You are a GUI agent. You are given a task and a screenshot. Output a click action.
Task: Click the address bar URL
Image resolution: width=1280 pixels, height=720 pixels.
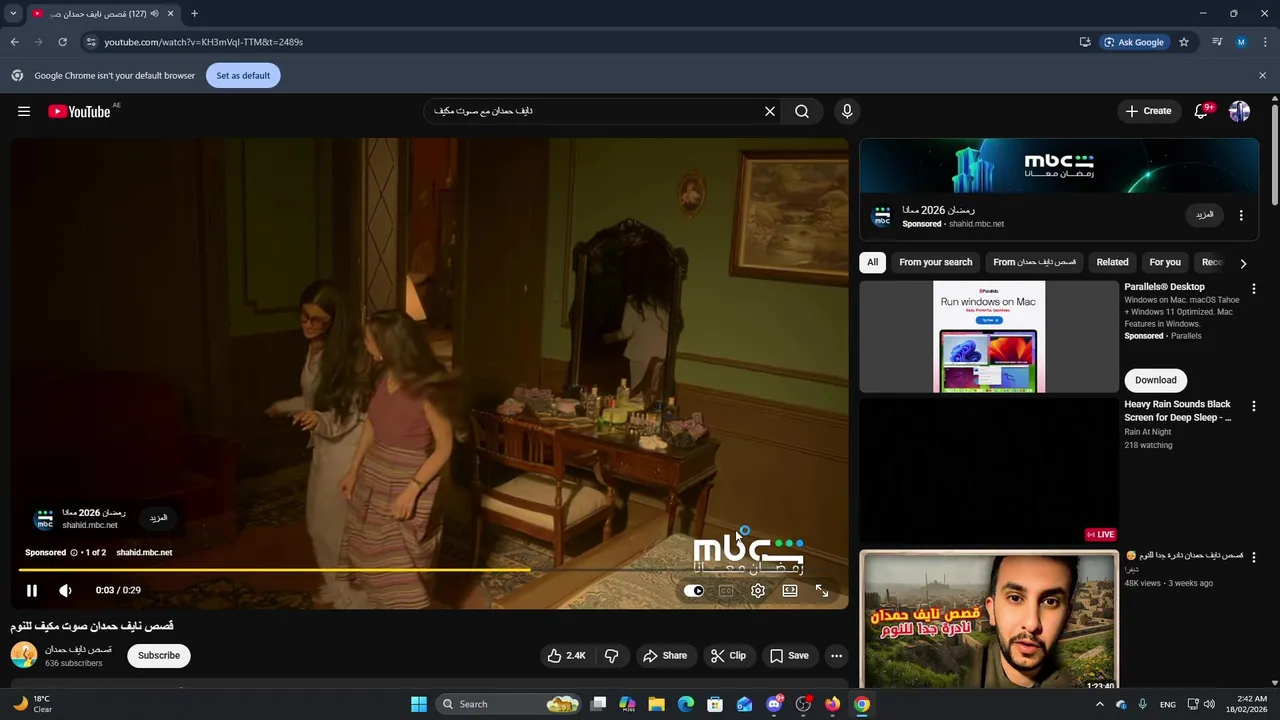(203, 42)
